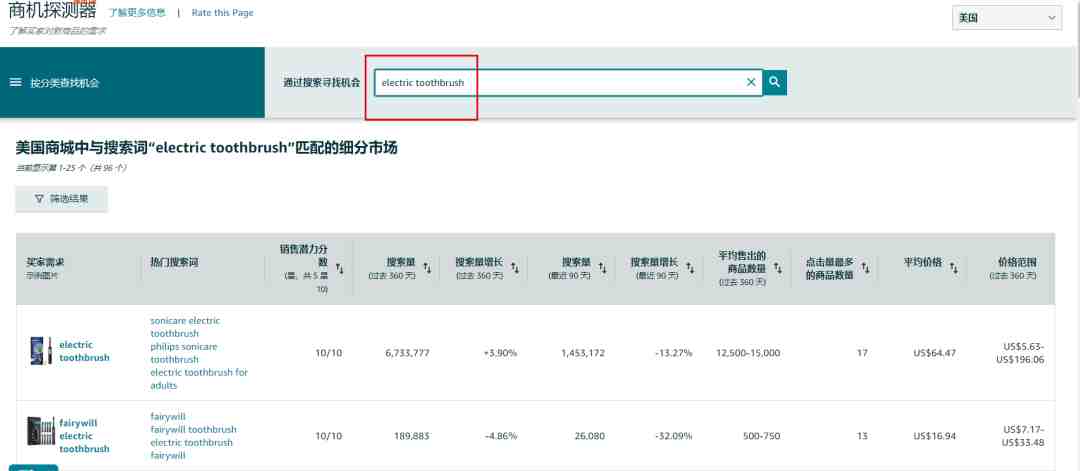Open the hamburger menu icon beside 按分类查找机会

(15, 82)
